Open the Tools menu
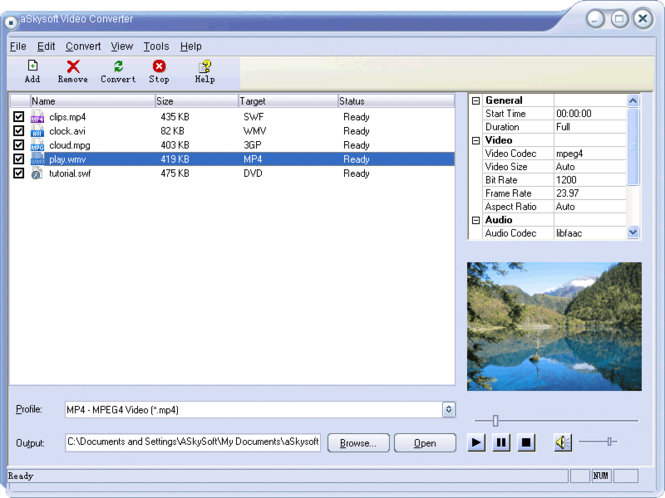 pyautogui.click(x=156, y=46)
